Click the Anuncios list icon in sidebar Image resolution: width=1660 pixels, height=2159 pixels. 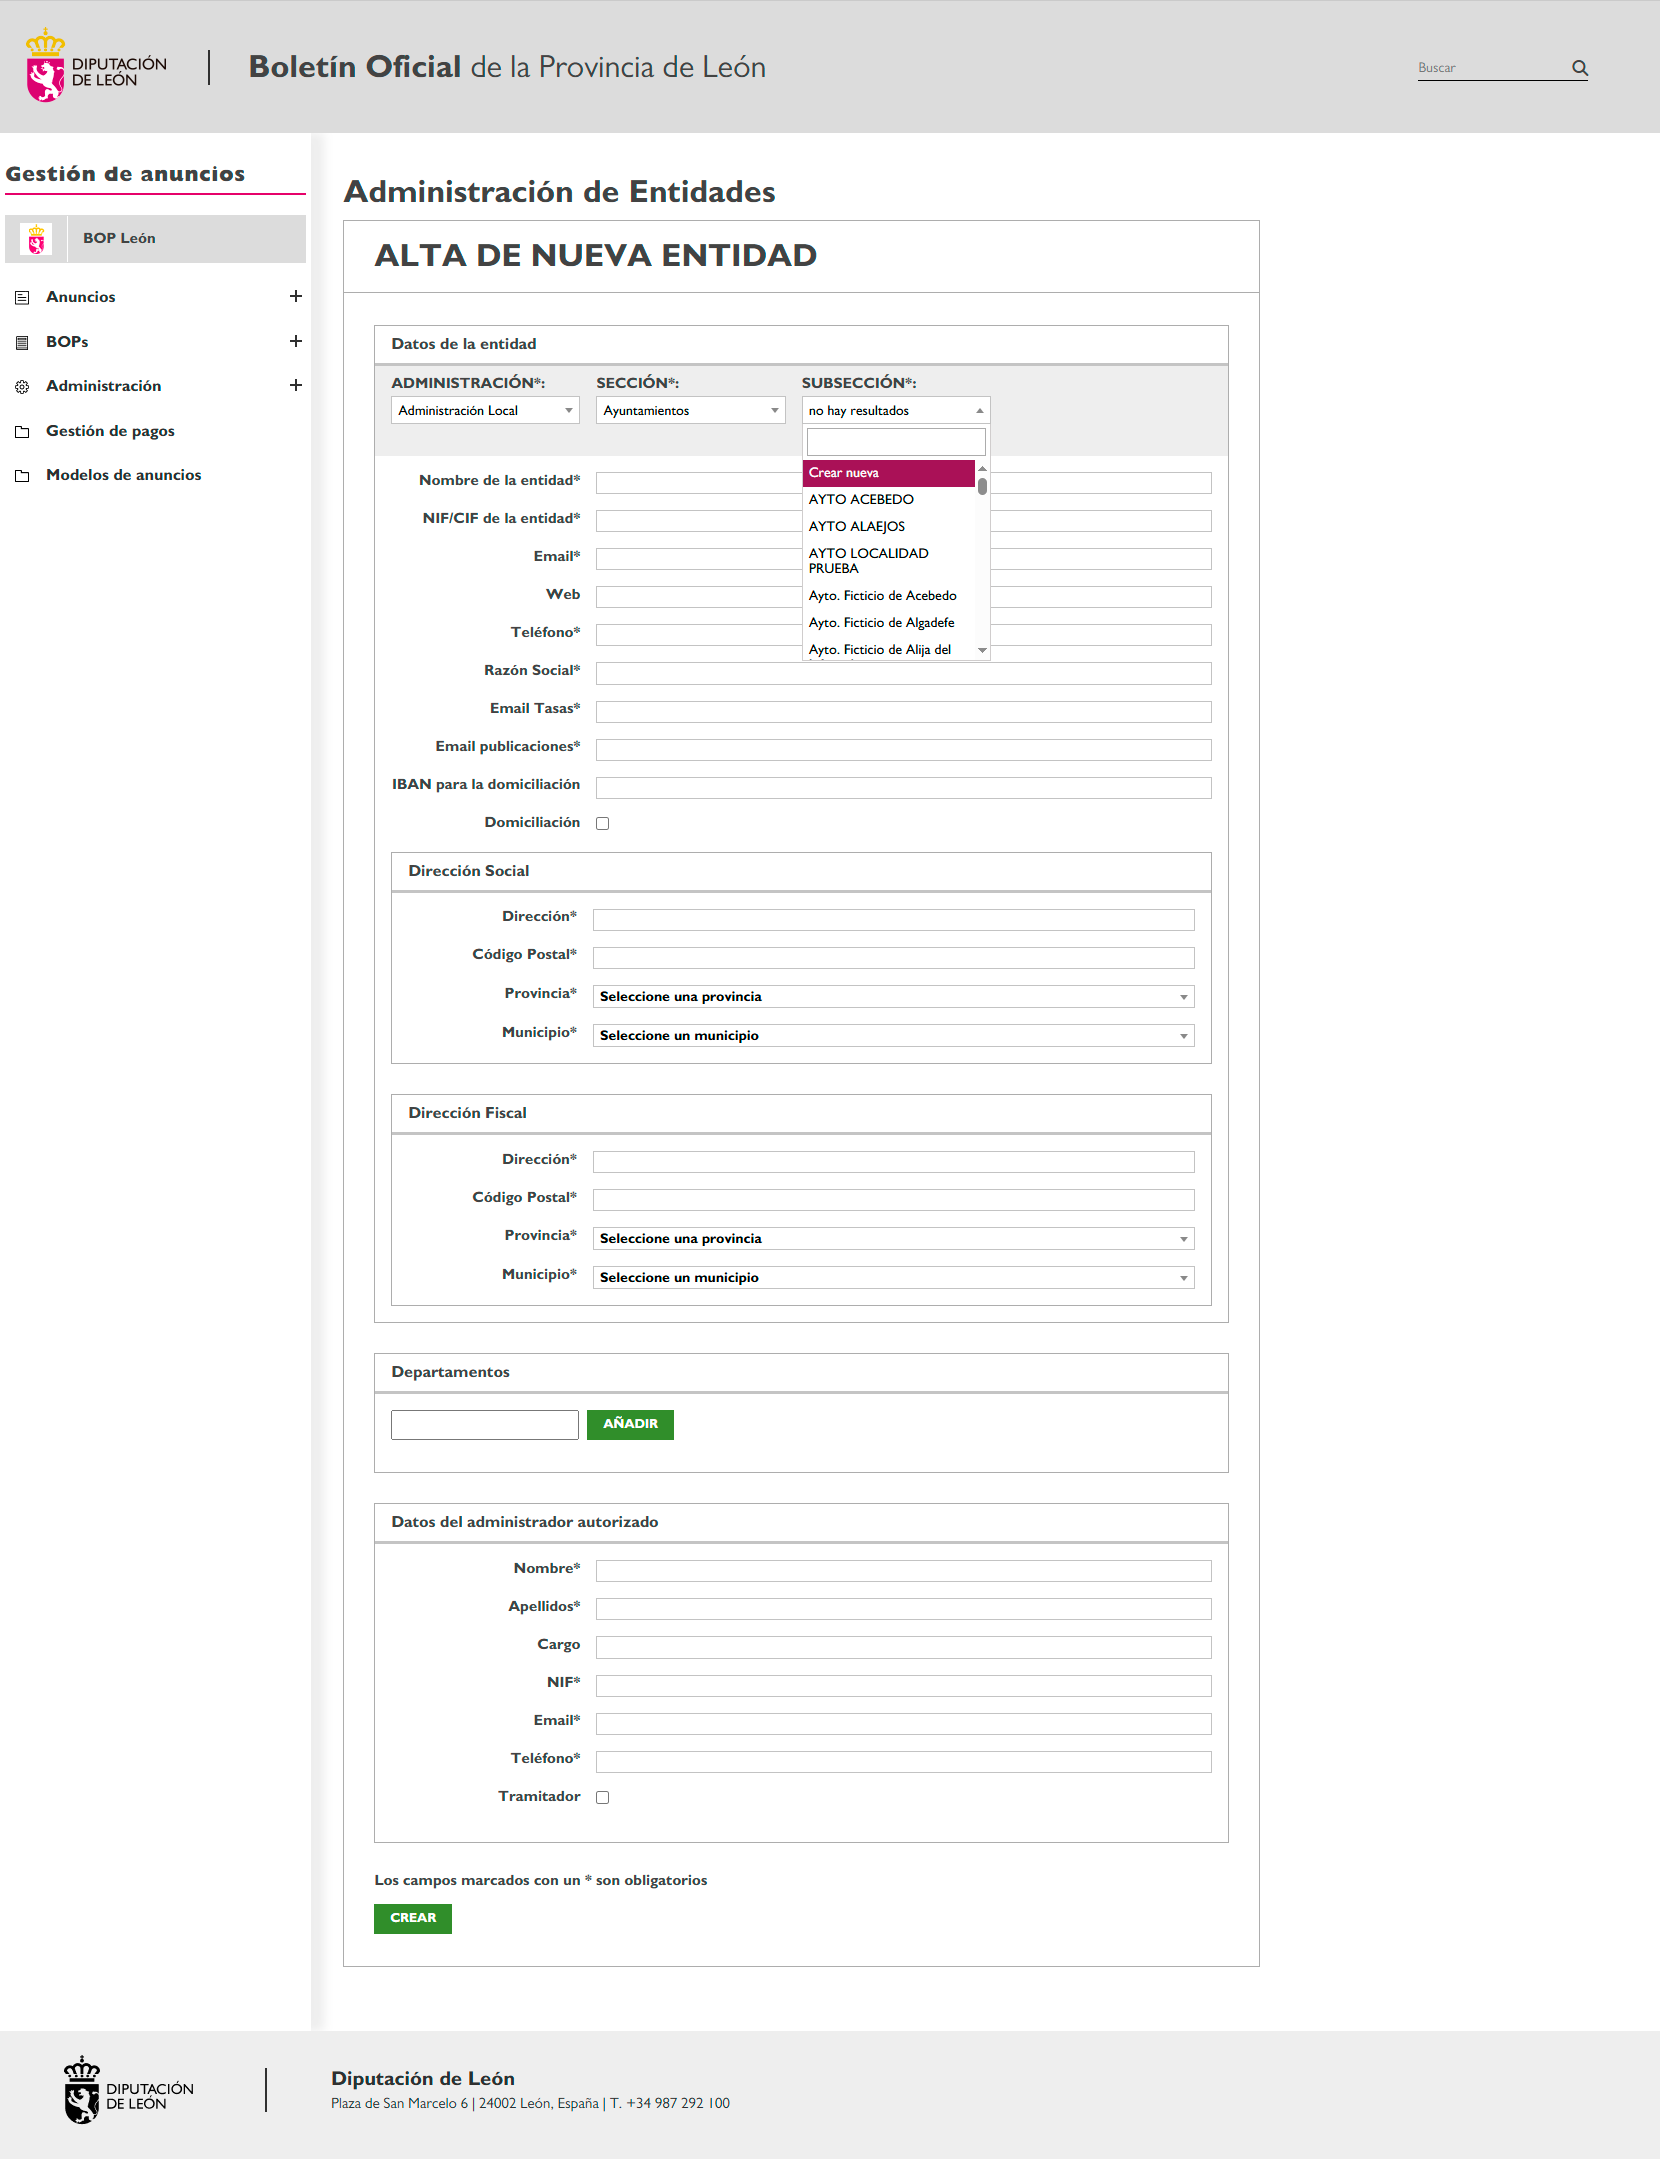[x=22, y=298]
